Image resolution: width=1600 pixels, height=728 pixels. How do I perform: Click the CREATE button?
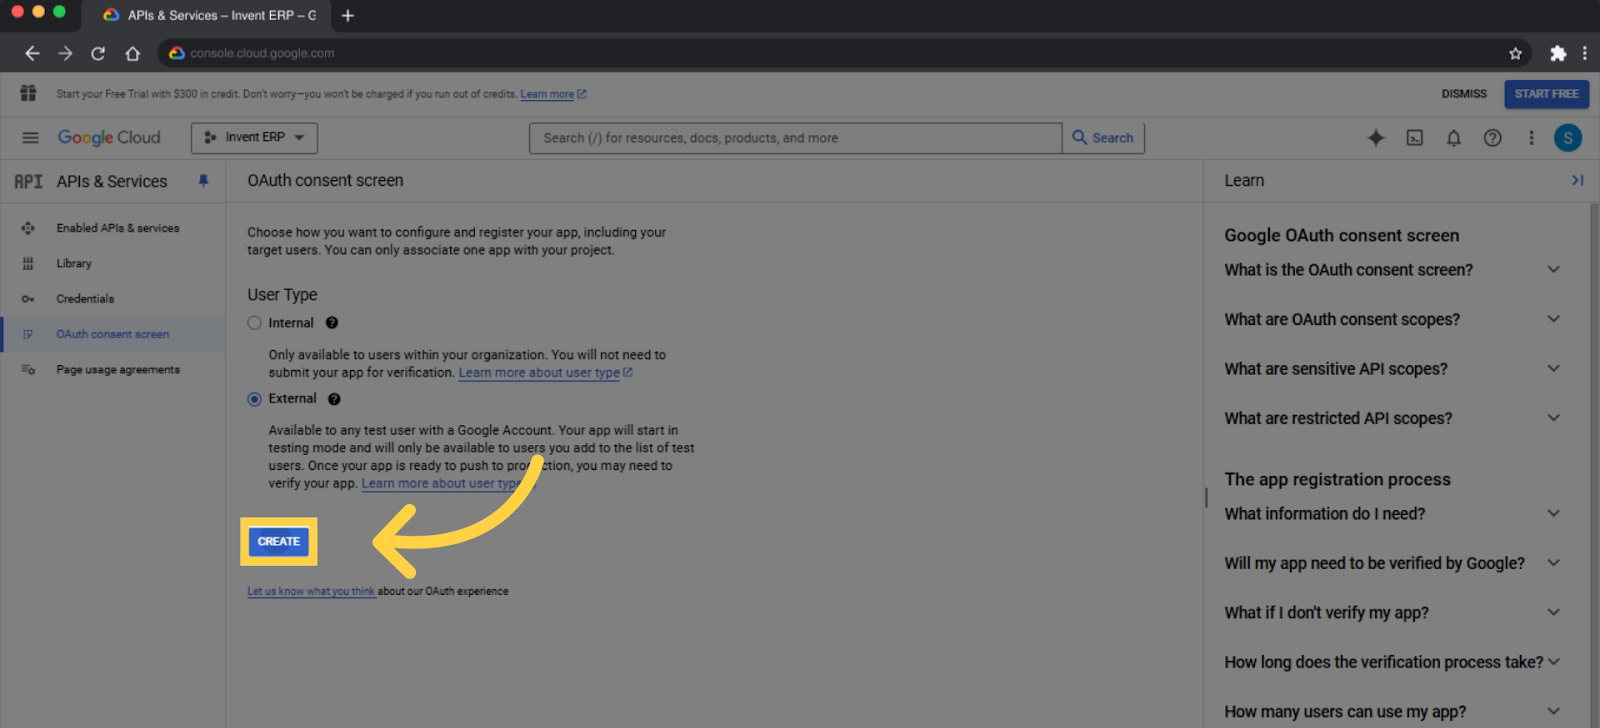(279, 542)
